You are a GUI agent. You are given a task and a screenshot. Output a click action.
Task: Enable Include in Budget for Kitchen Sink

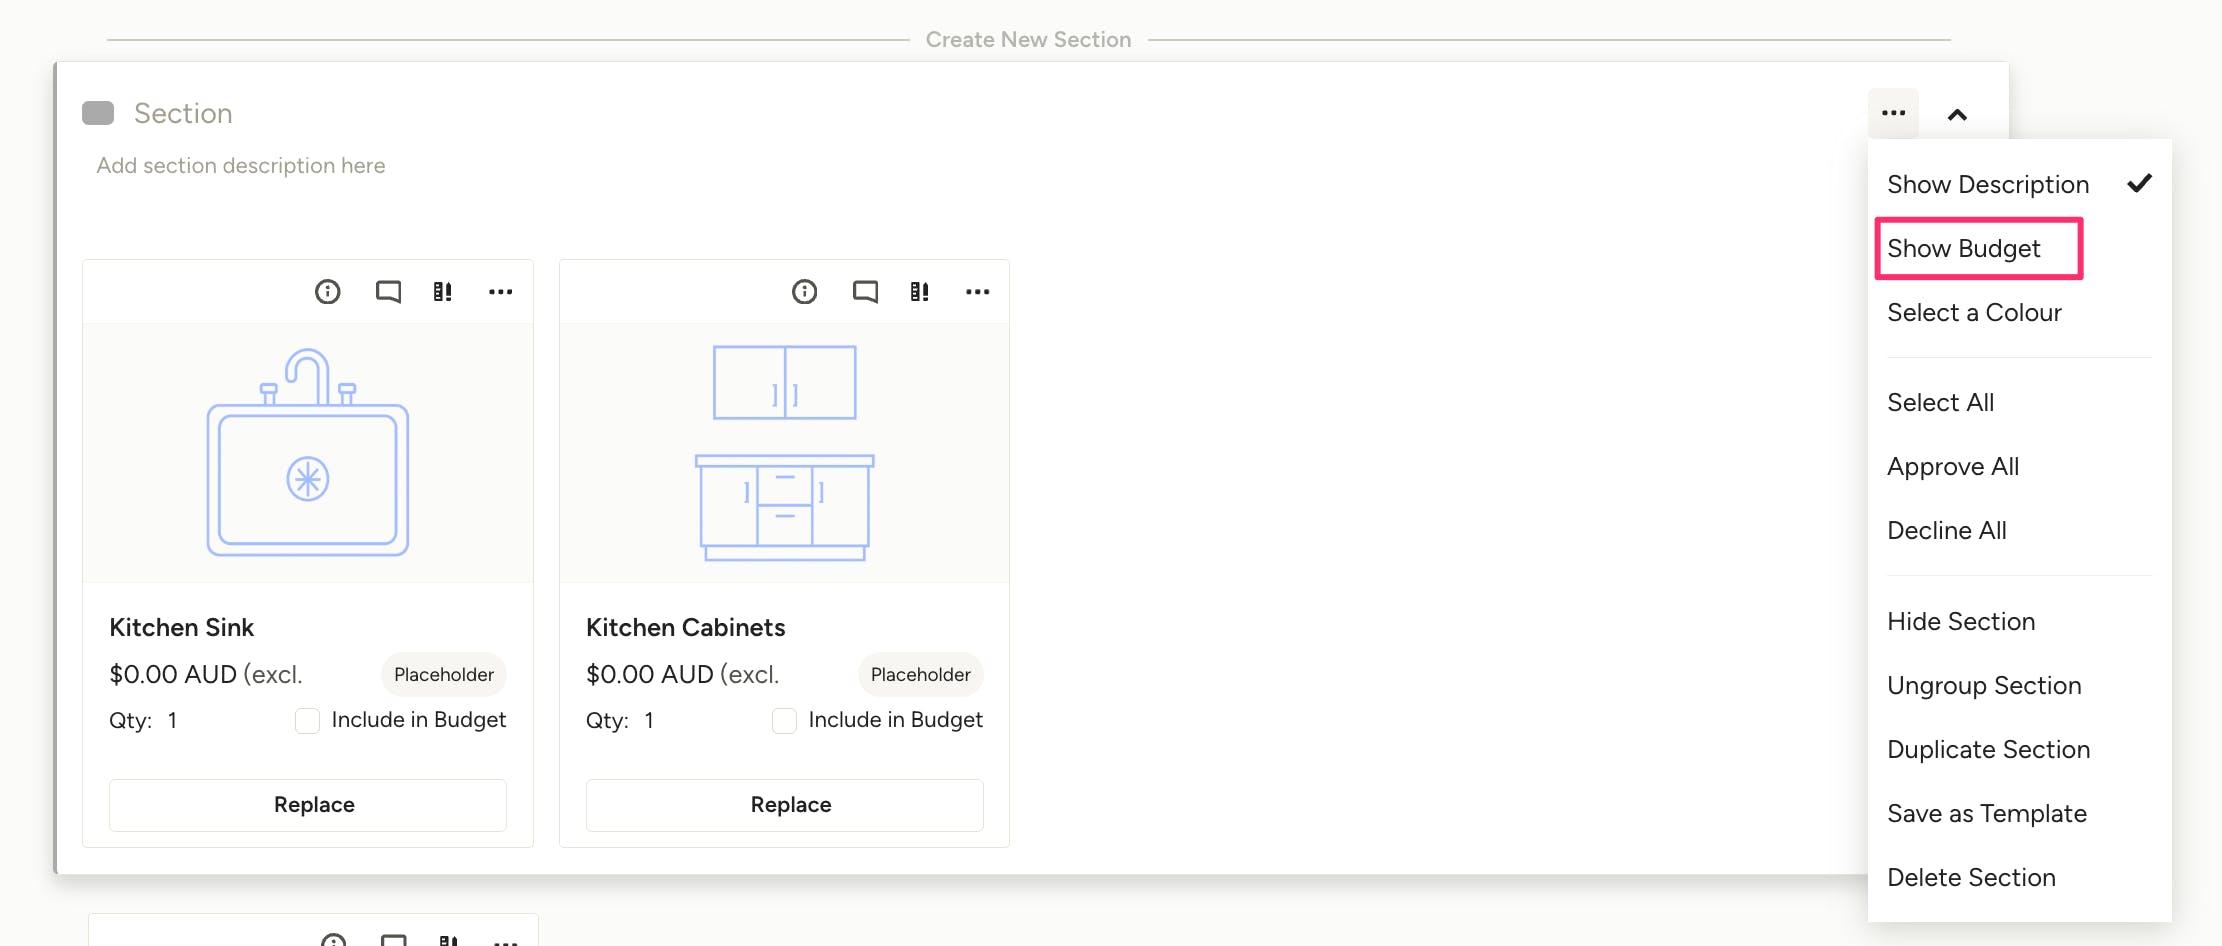(308, 721)
